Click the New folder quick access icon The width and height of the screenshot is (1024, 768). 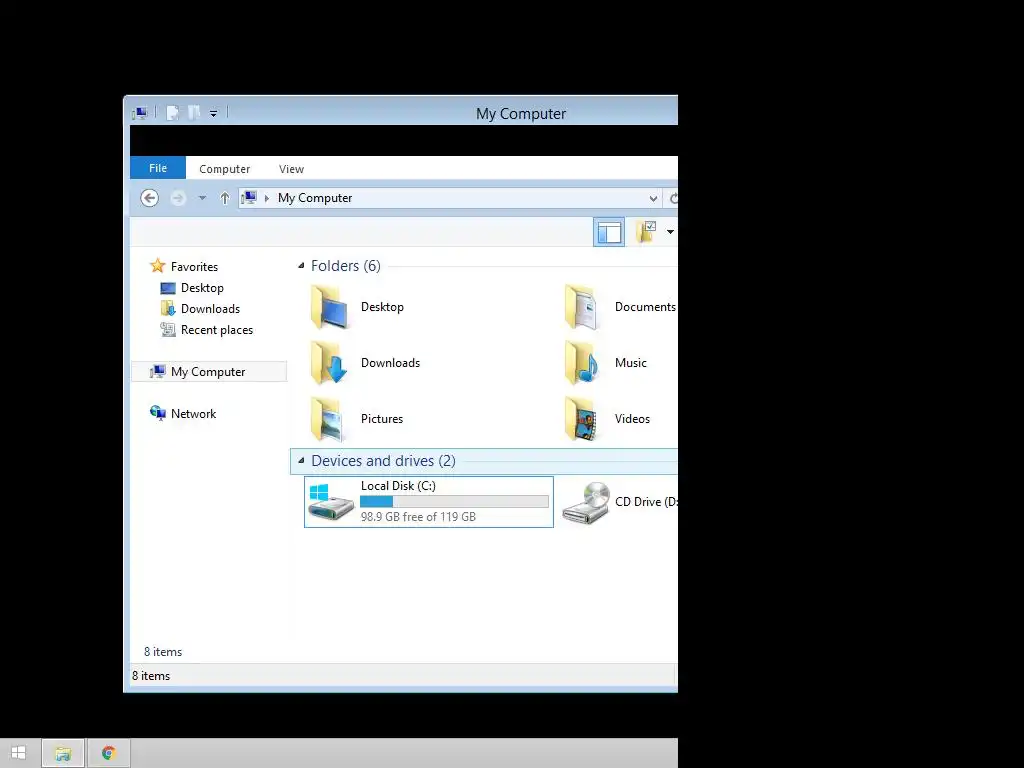pos(194,113)
